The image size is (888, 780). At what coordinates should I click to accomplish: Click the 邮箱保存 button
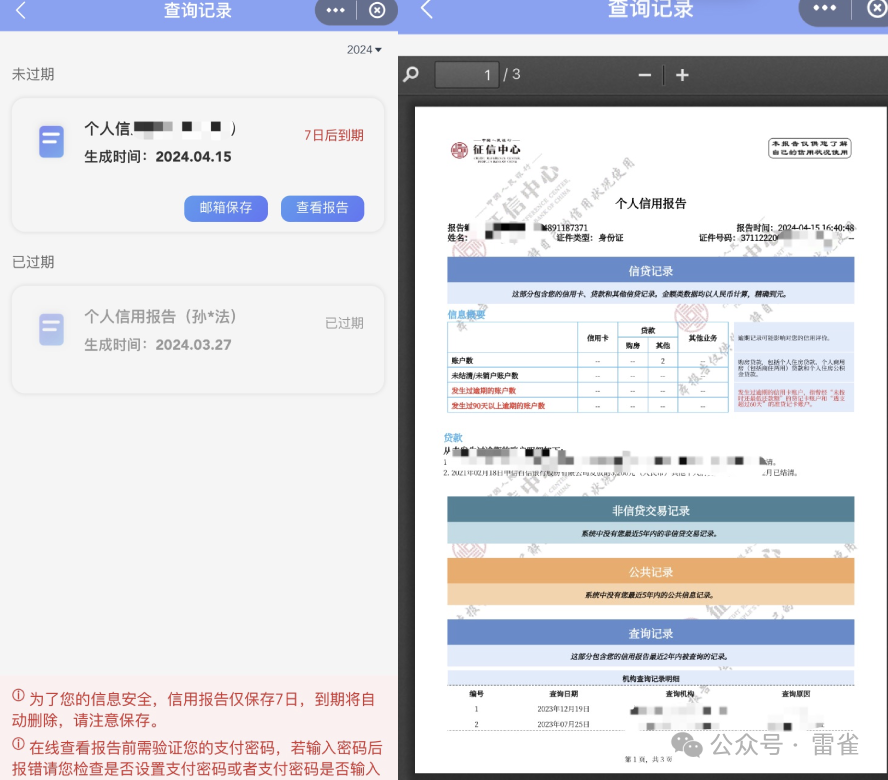point(225,208)
